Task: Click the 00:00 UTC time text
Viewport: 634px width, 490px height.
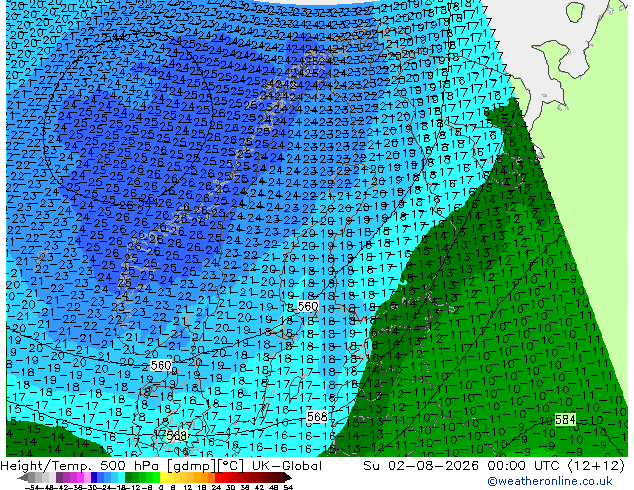Action: tap(525, 466)
